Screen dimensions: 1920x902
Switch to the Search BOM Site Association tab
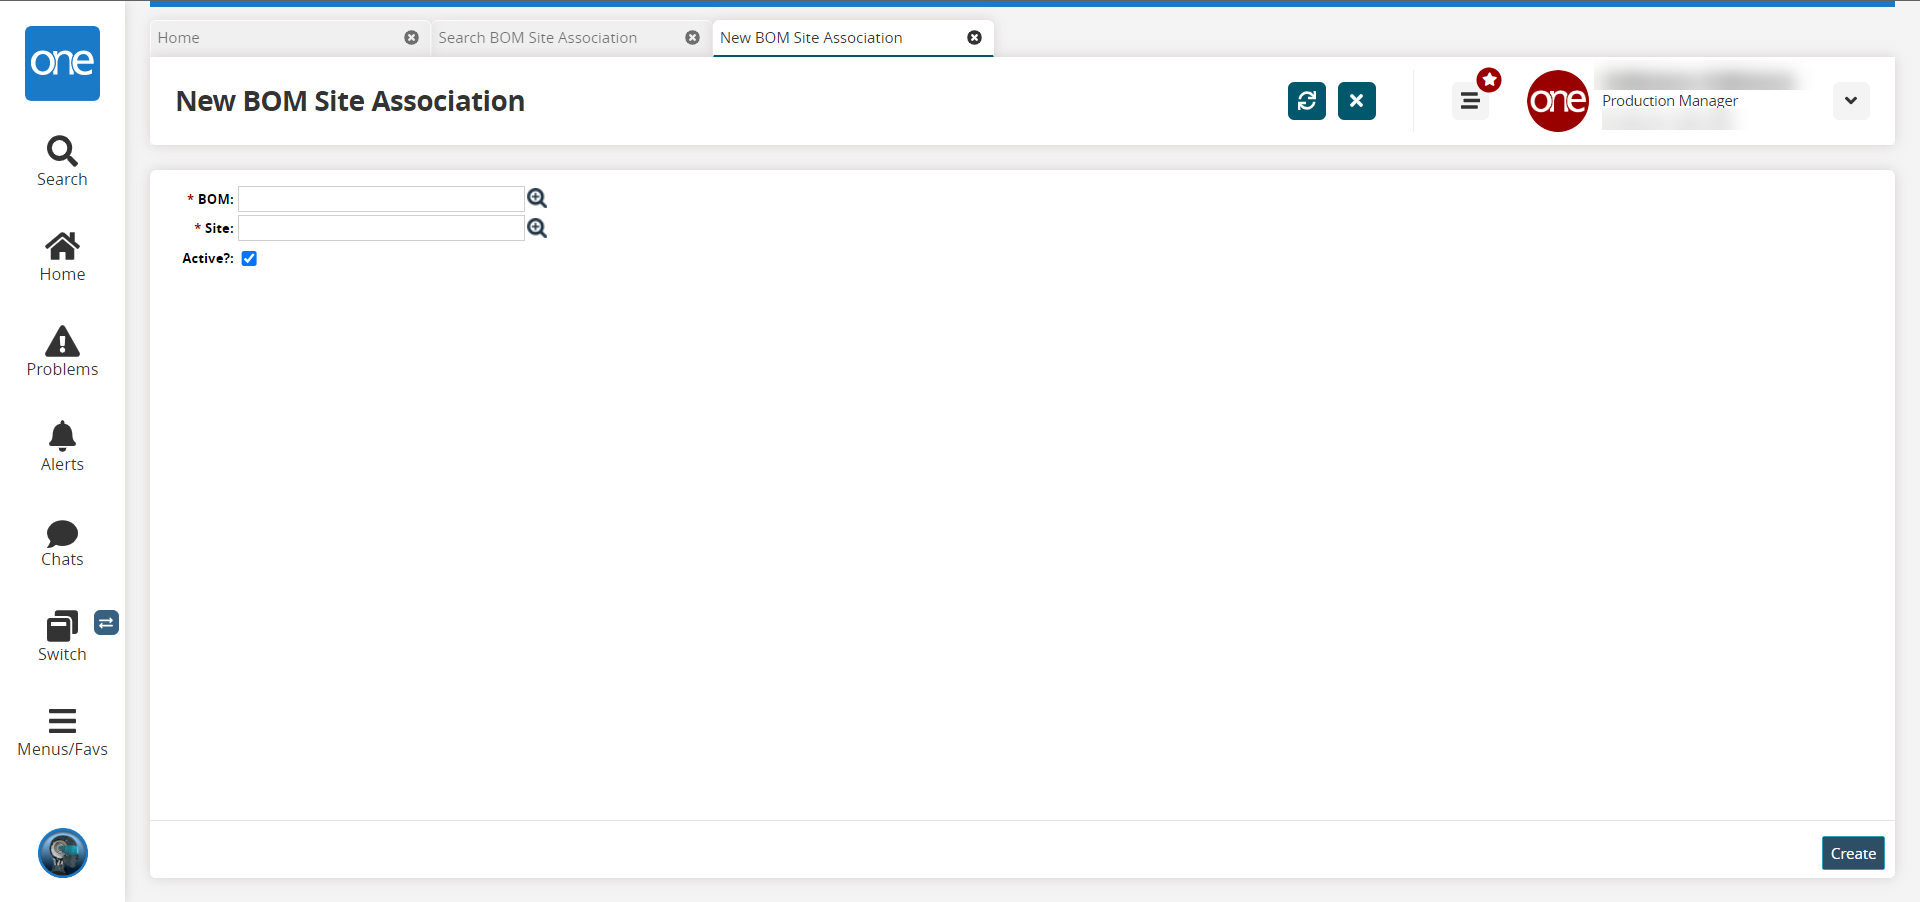[571, 38]
